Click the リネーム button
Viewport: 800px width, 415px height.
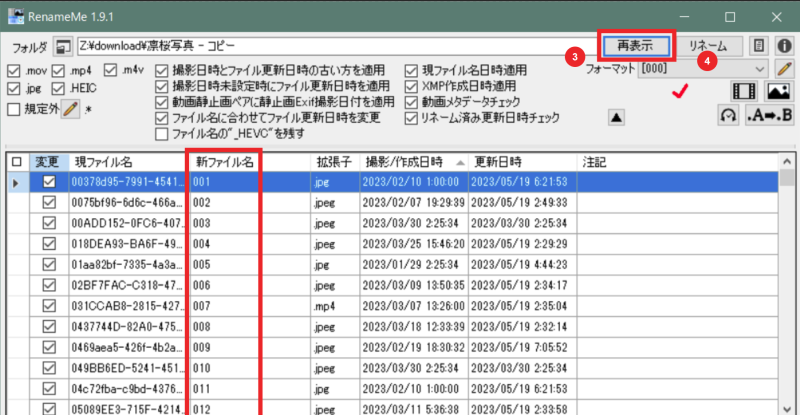pyautogui.click(x=708, y=46)
